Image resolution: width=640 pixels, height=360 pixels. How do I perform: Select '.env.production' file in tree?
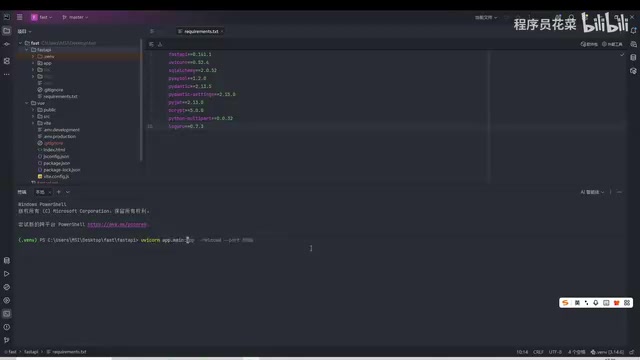pos(60,136)
